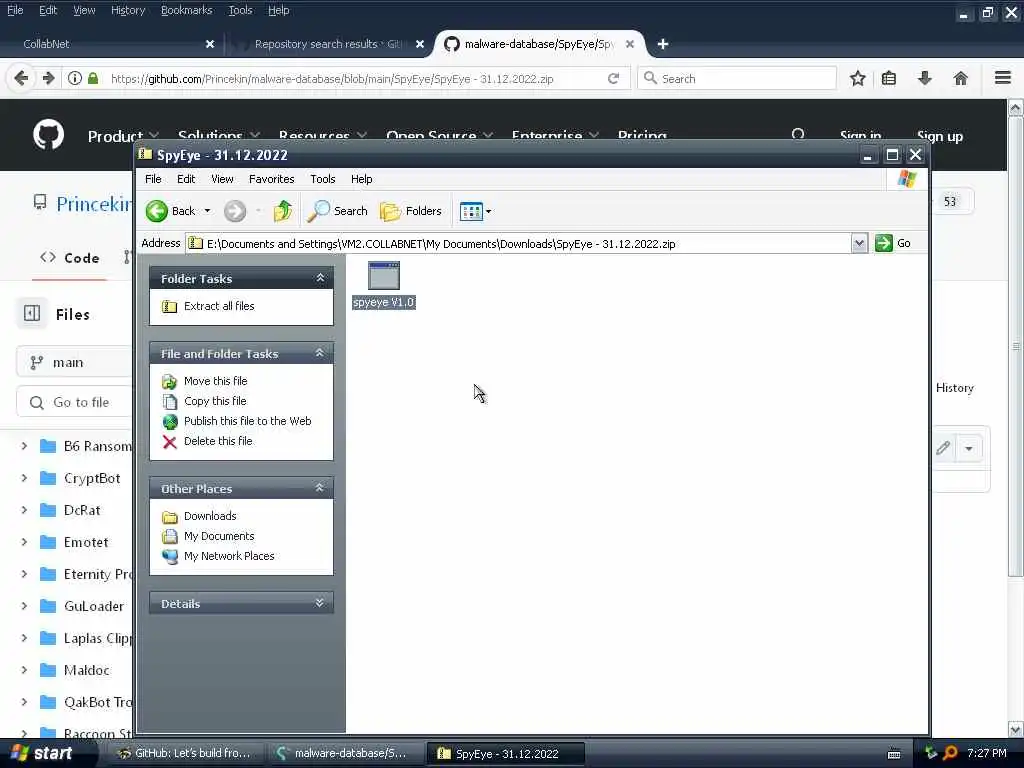This screenshot has width=1024, height=768.
Task: Open the File menu in SpyEye window
Action: coord(153,179)
